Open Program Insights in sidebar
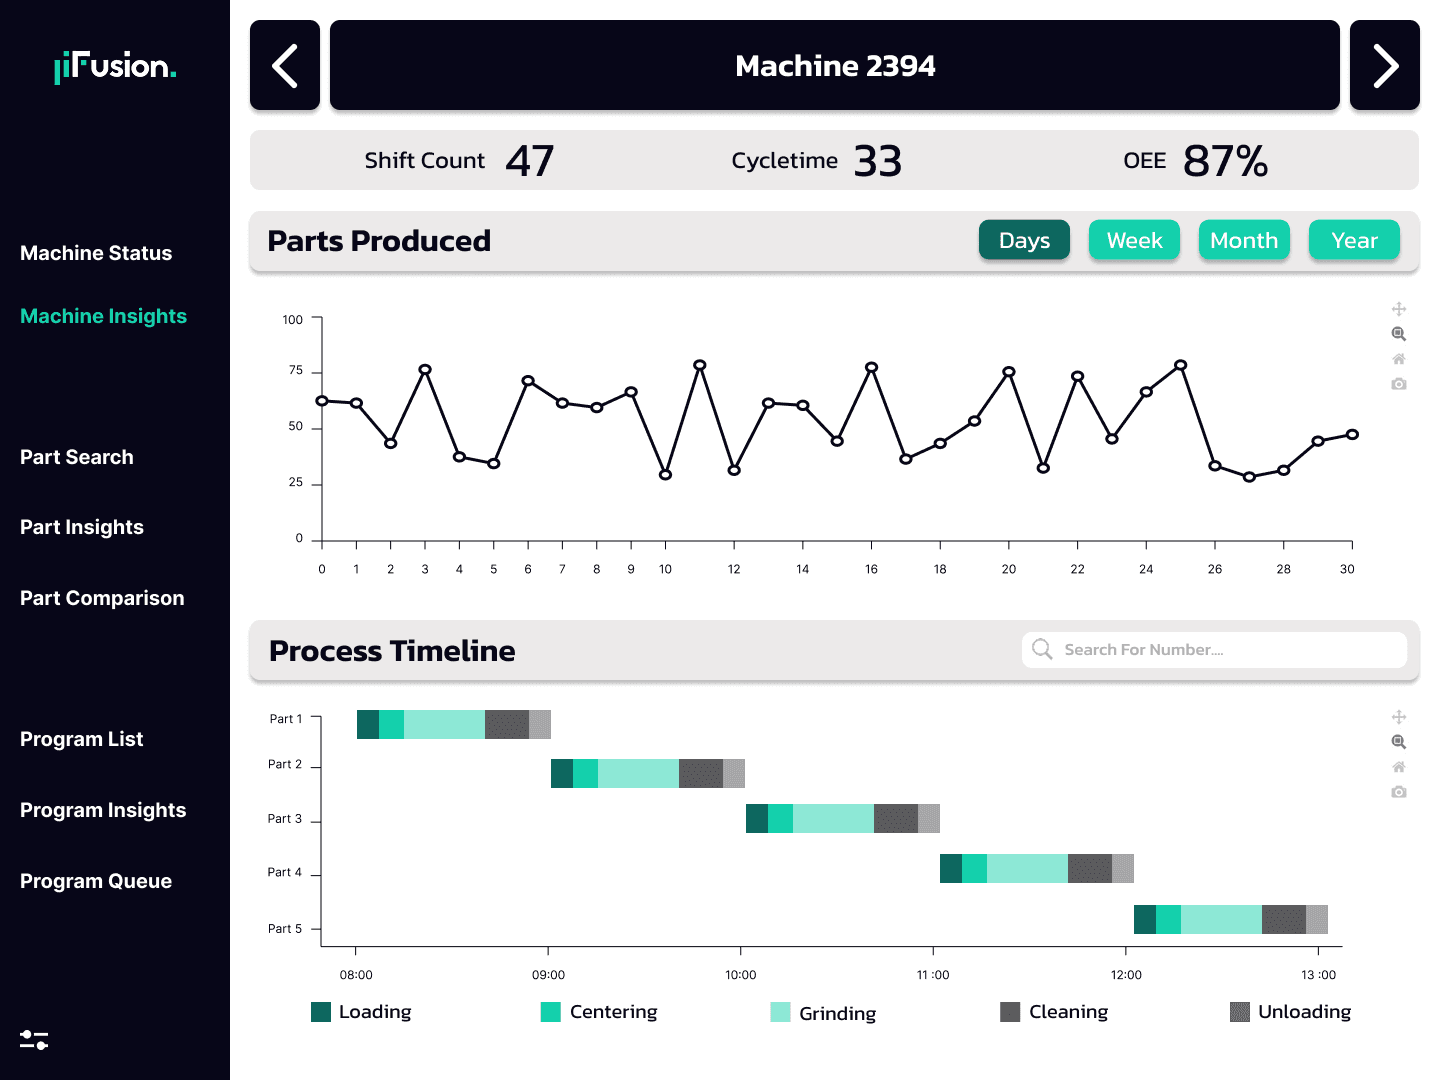The height and width of the screenshot is (1080, 1440). pos(103,810)
